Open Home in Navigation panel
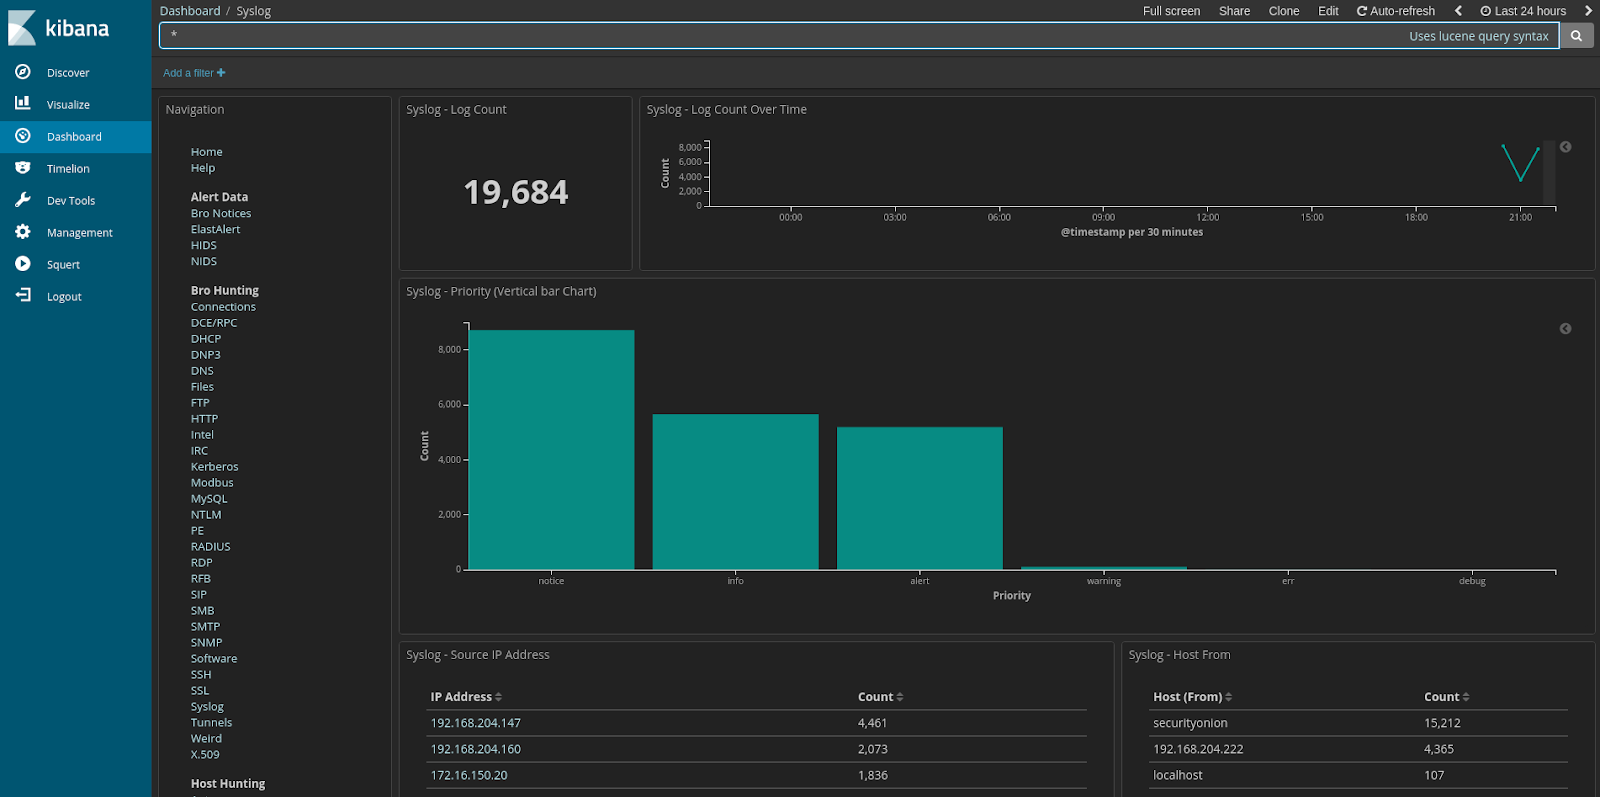 [x=207, y=152]
